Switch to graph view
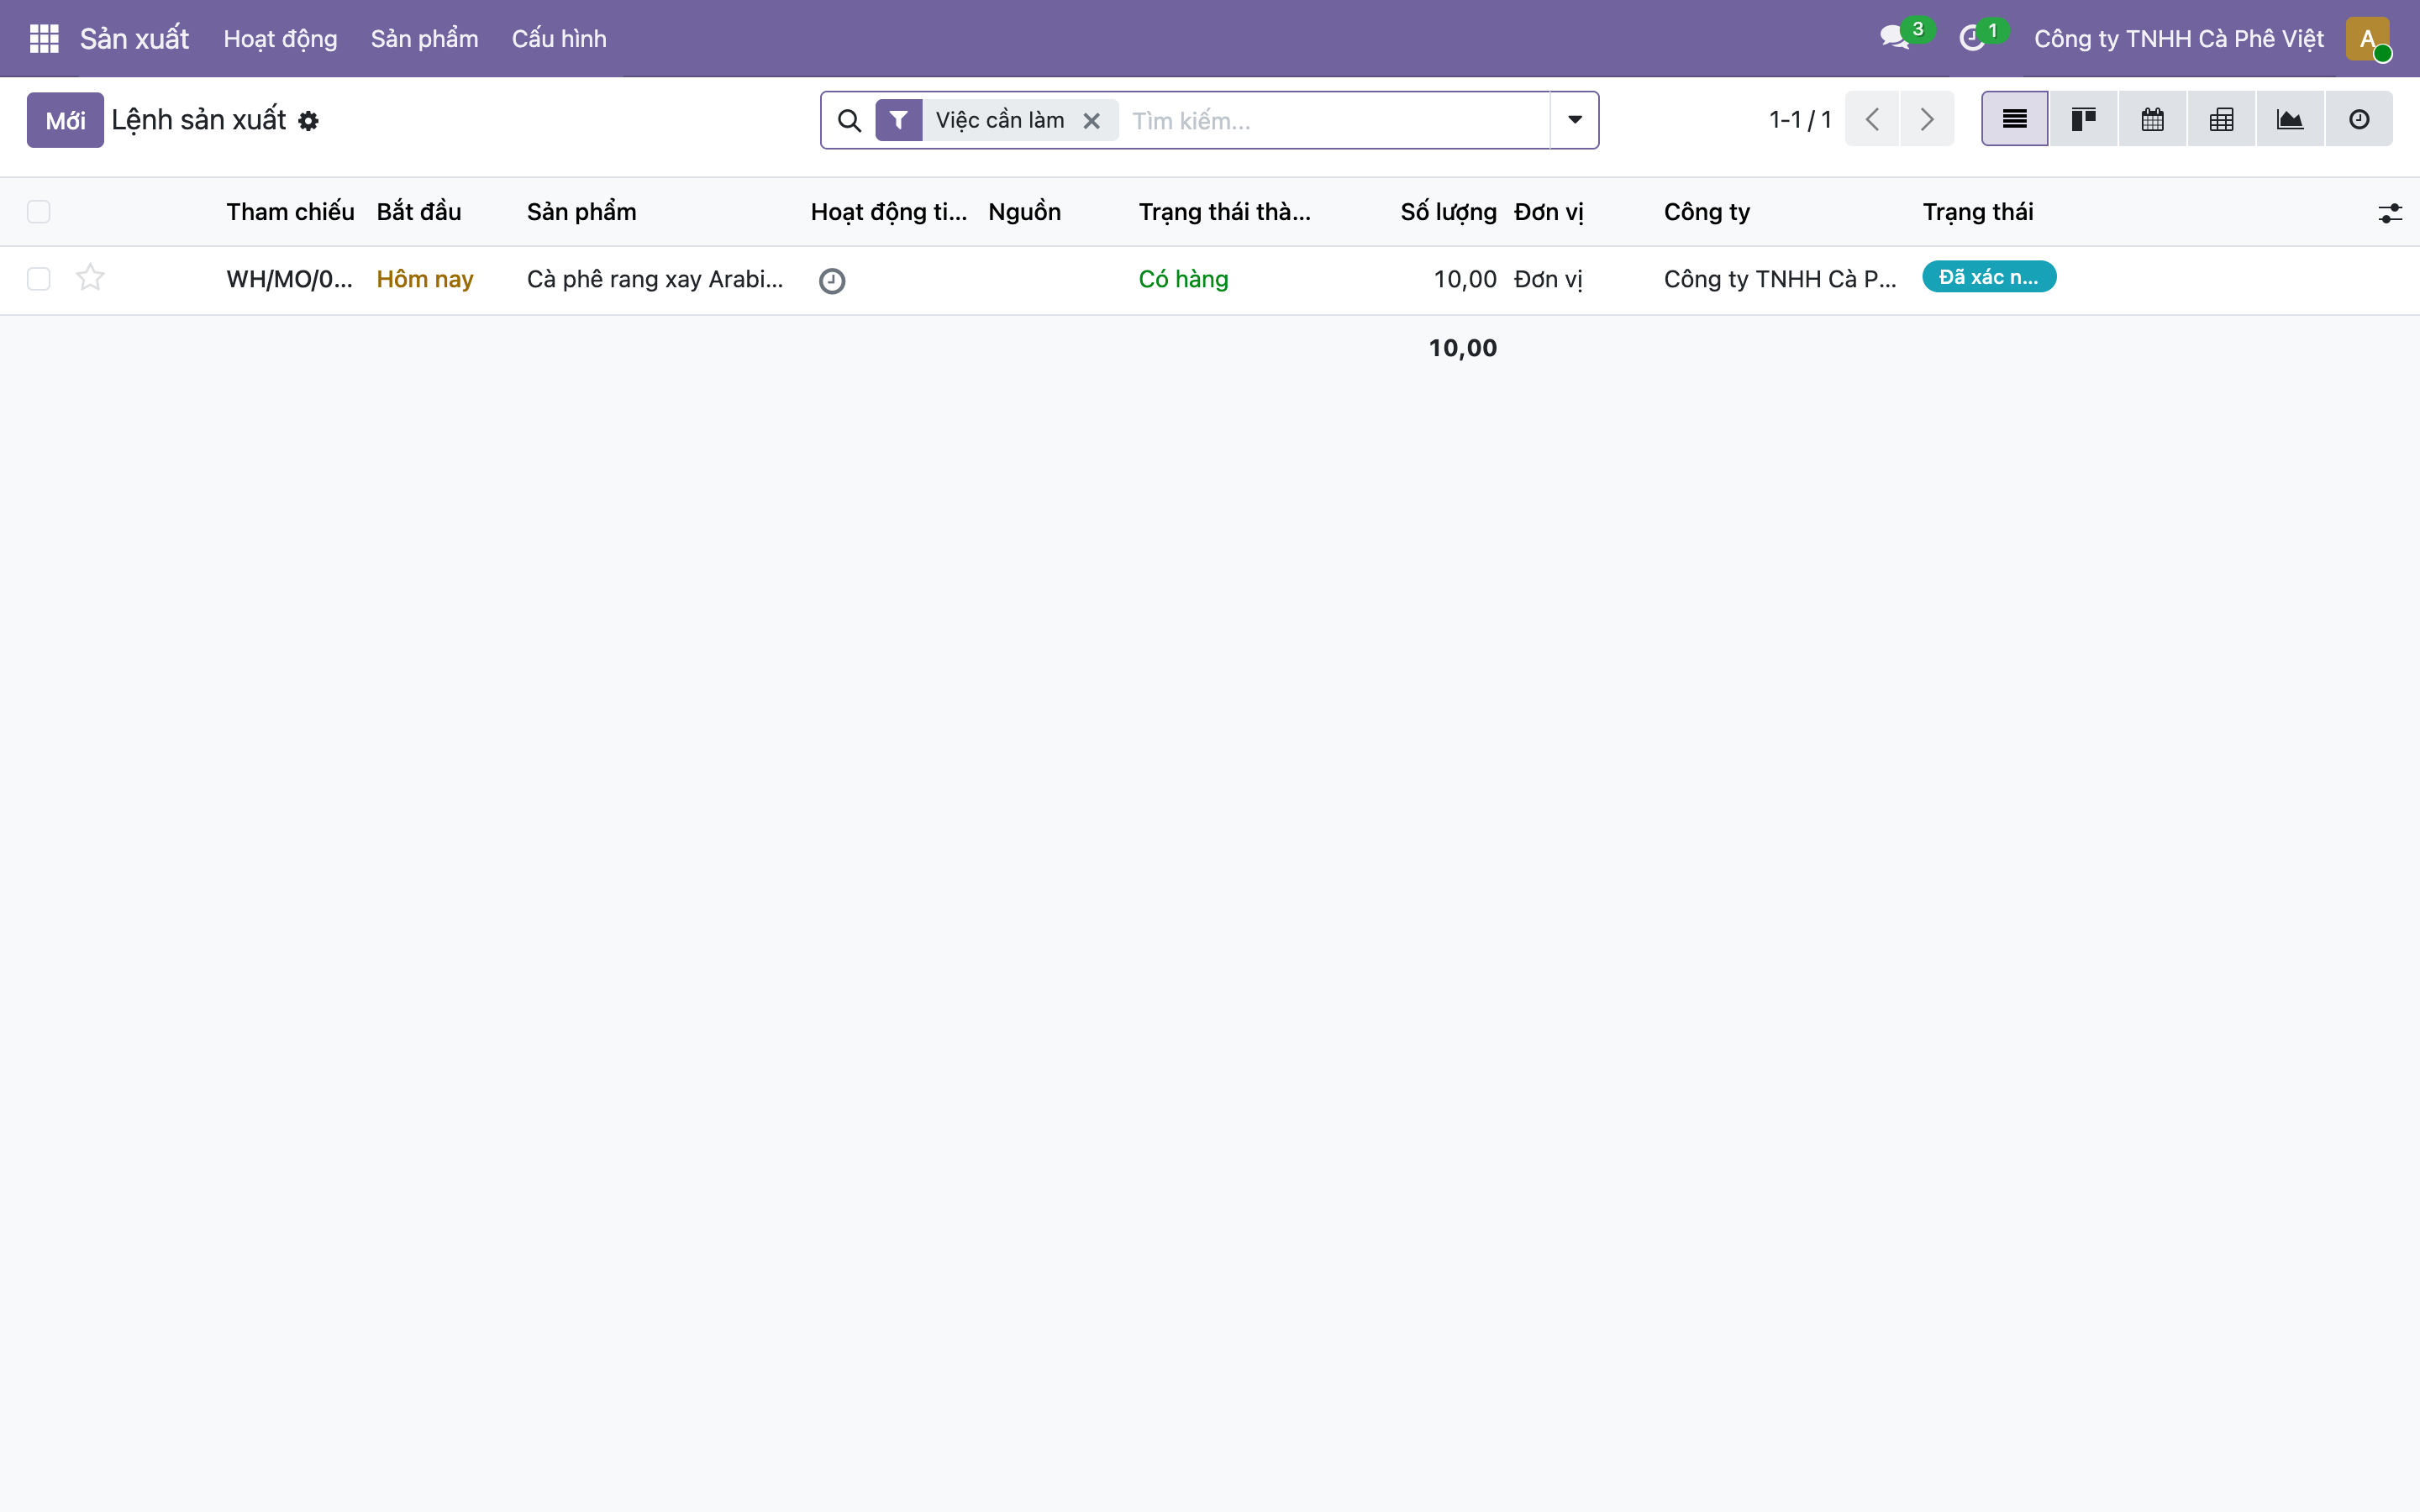2420x1512 pixels. point(2290,119)
